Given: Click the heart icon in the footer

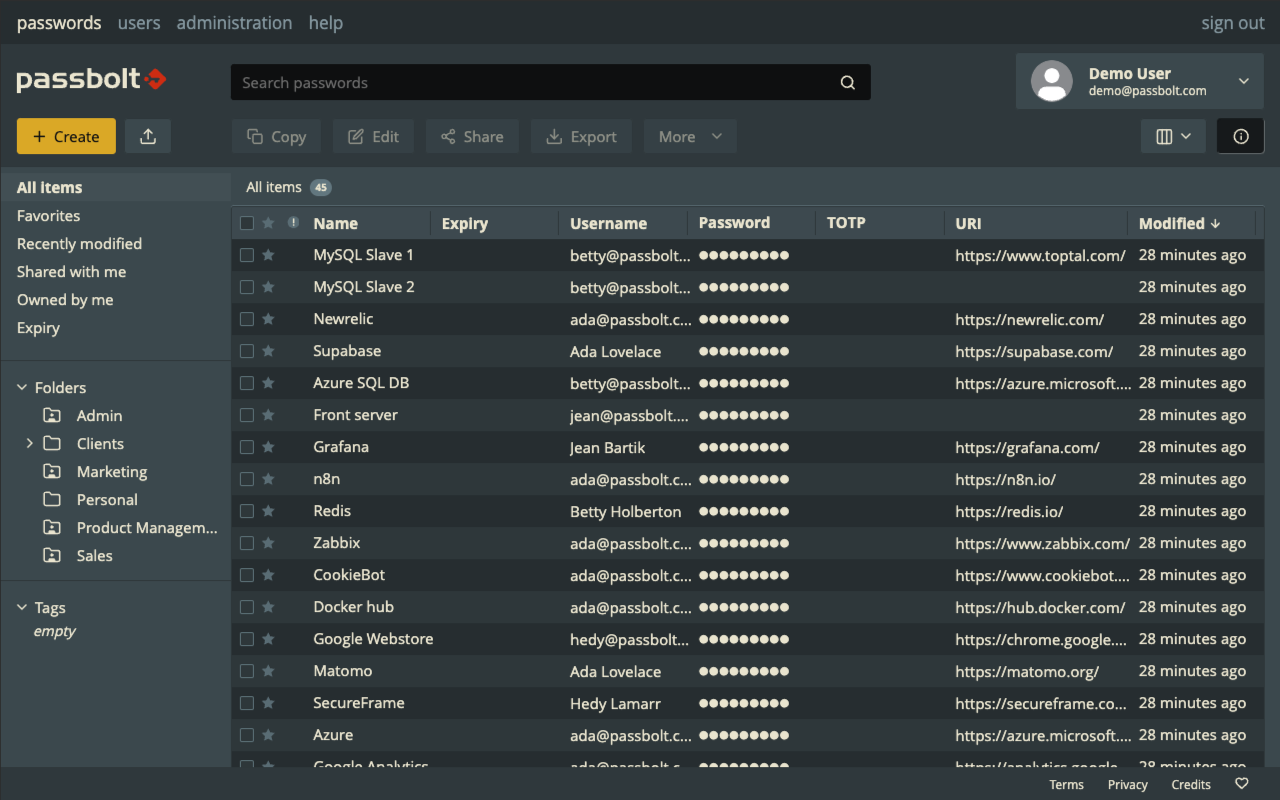Looking at the screenshot, I should pos(1241,784).
